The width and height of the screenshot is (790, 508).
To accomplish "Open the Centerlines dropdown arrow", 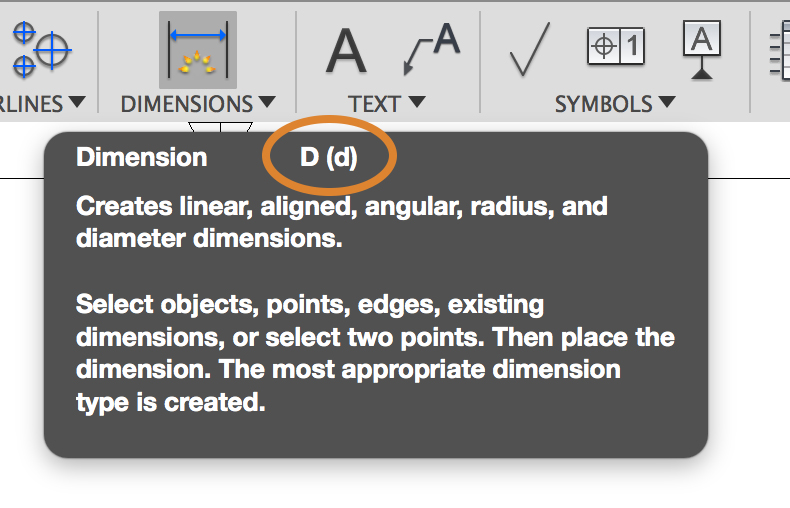I will 77,103.
